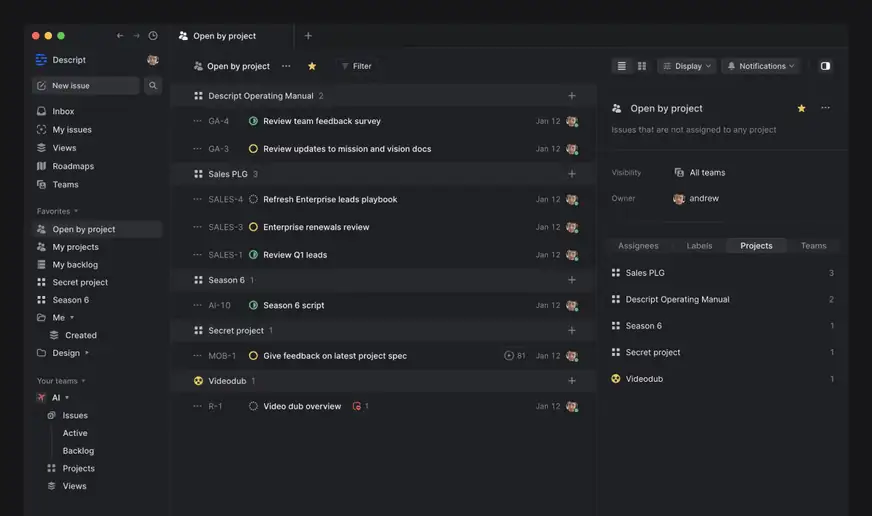Screen dimensions: 872x516
Task: Open Backlog under AI team
Action: pyautogui.click(x=78, y=451)
